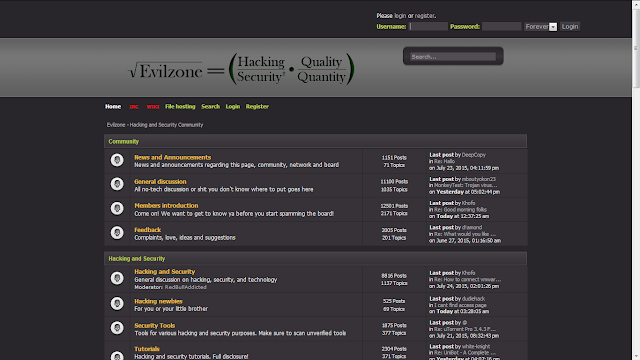Open the Hacking and Security category header
The height and width of the screenshot is (360, 640).
click(x=137, y=259)
